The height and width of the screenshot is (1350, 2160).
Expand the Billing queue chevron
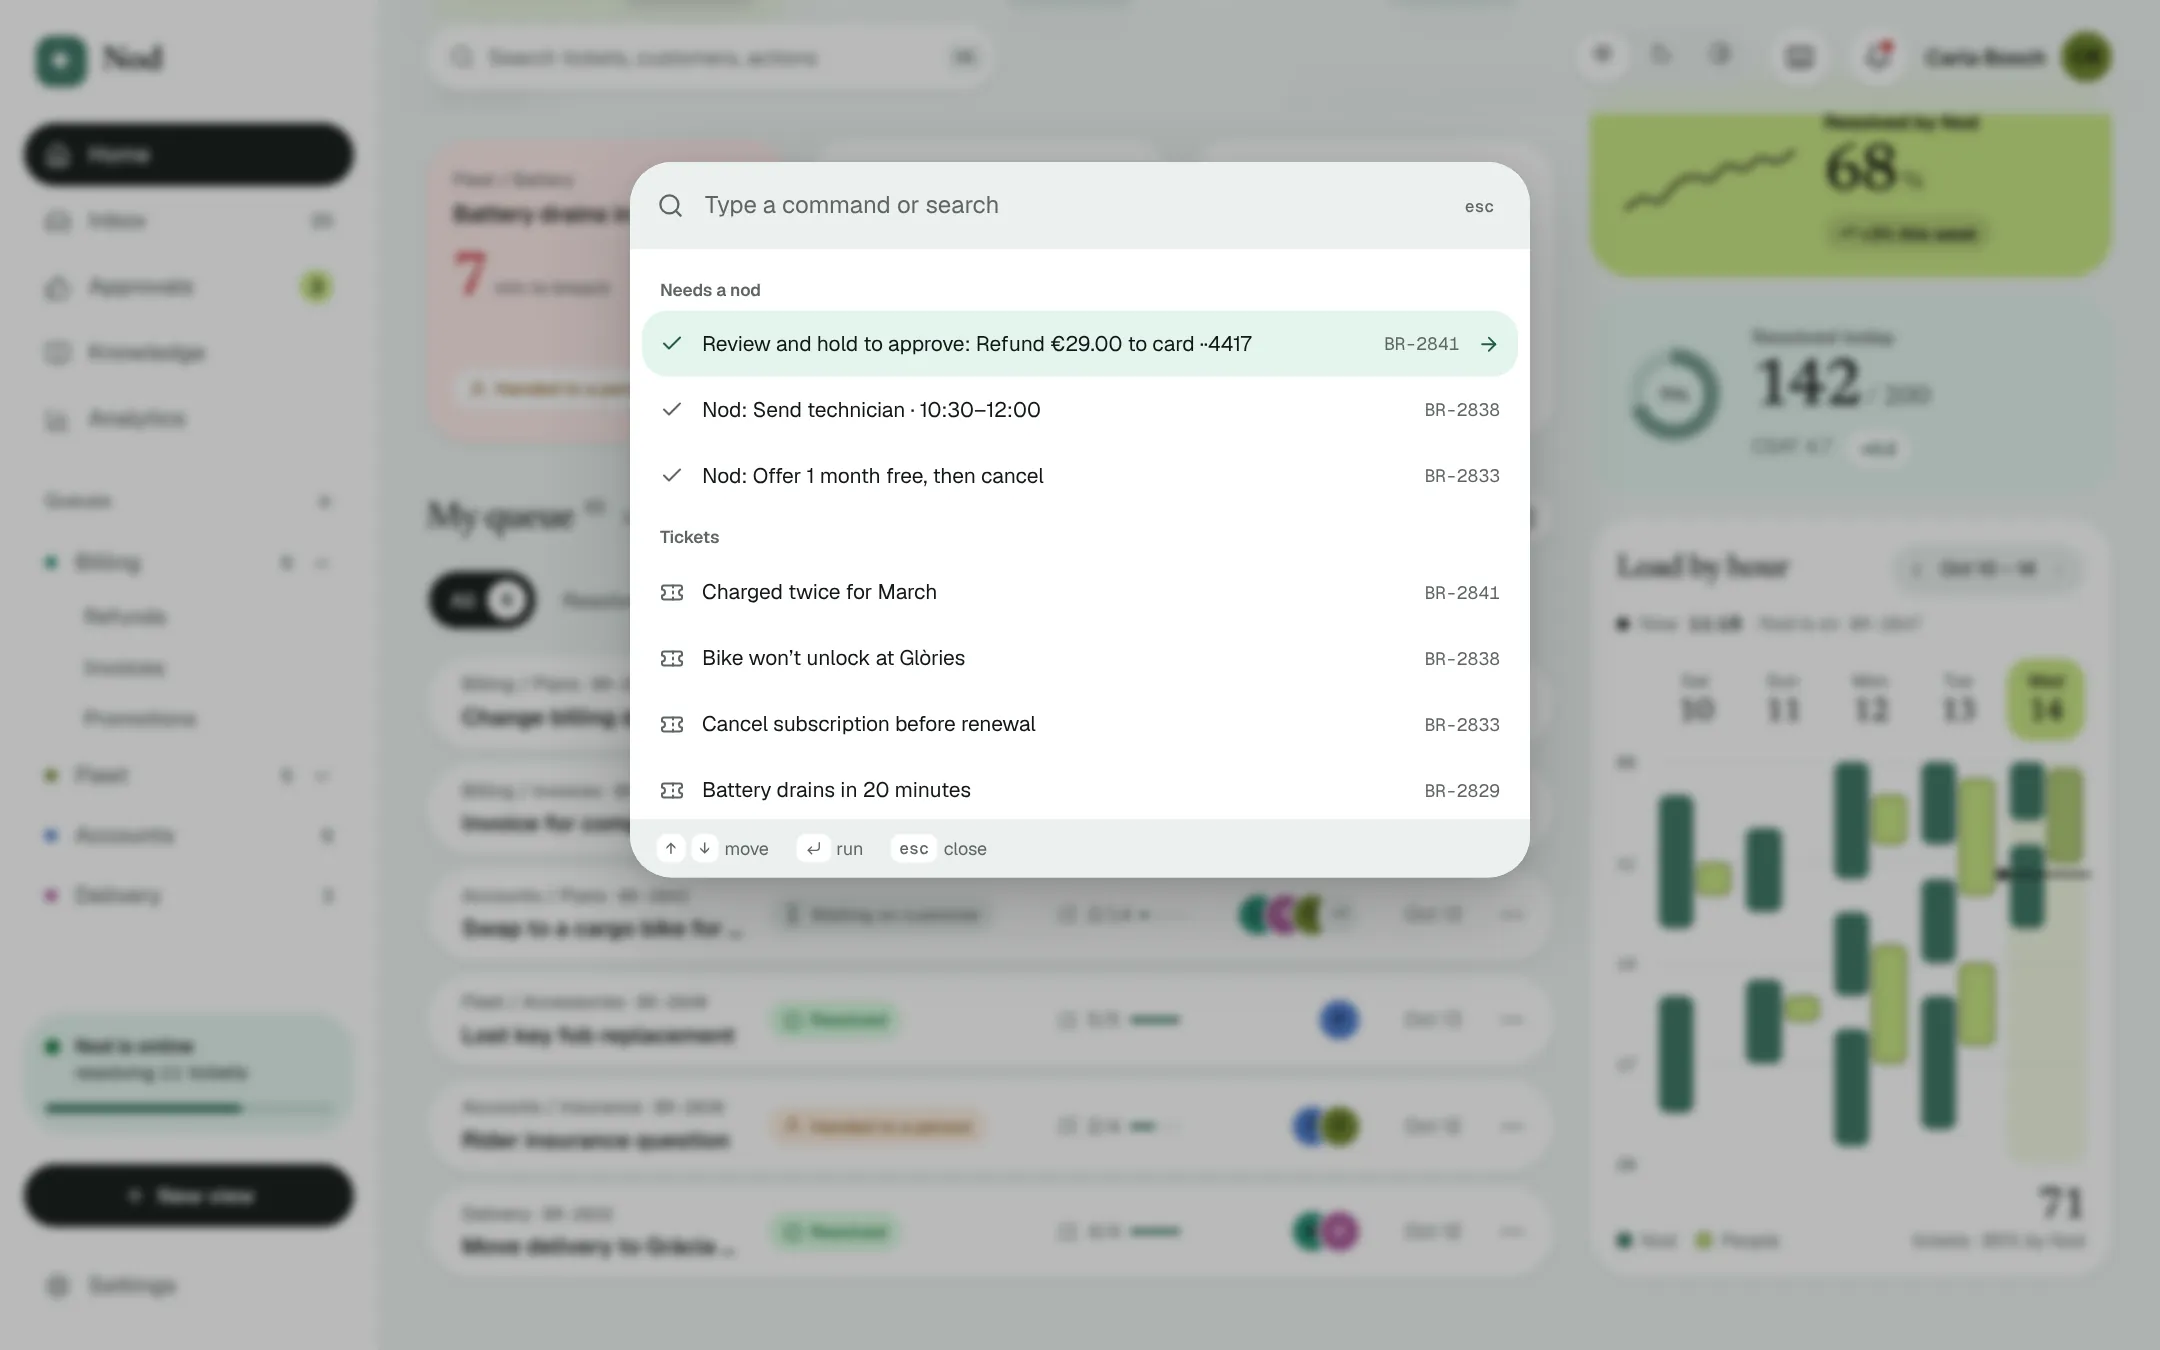pyautogui.click(x=322, y=563)
